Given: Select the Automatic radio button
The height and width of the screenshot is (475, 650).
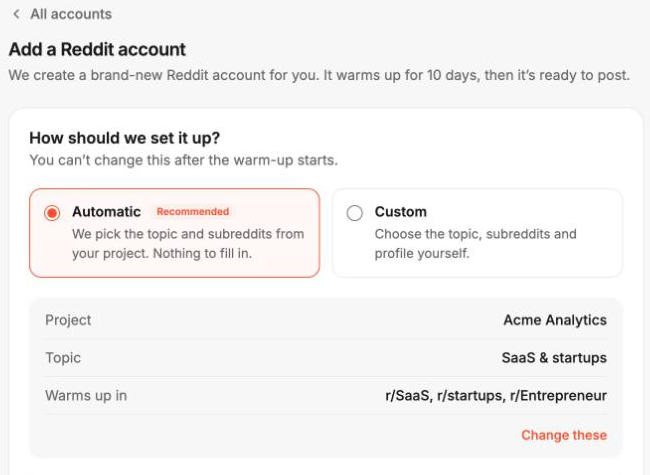Looking at the screenshot, I should [x=52, y=213].
